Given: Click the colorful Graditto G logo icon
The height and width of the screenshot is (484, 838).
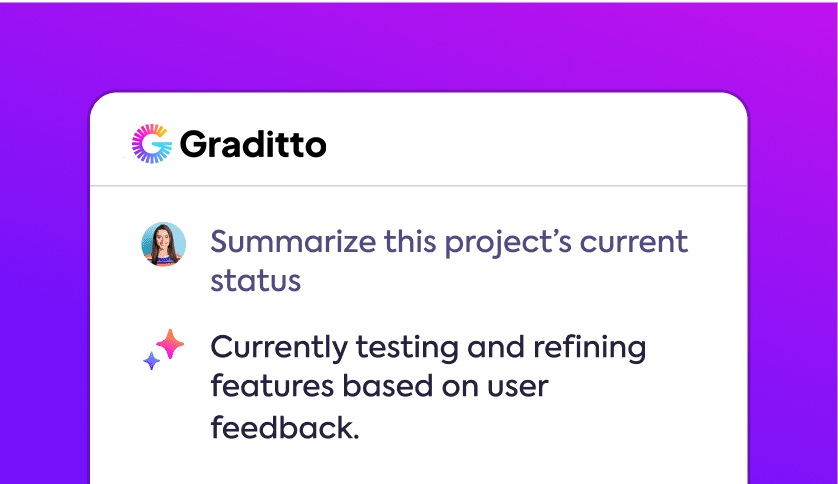Looking at the screenshot, I should pyautogui.click(x=152, y=144).
